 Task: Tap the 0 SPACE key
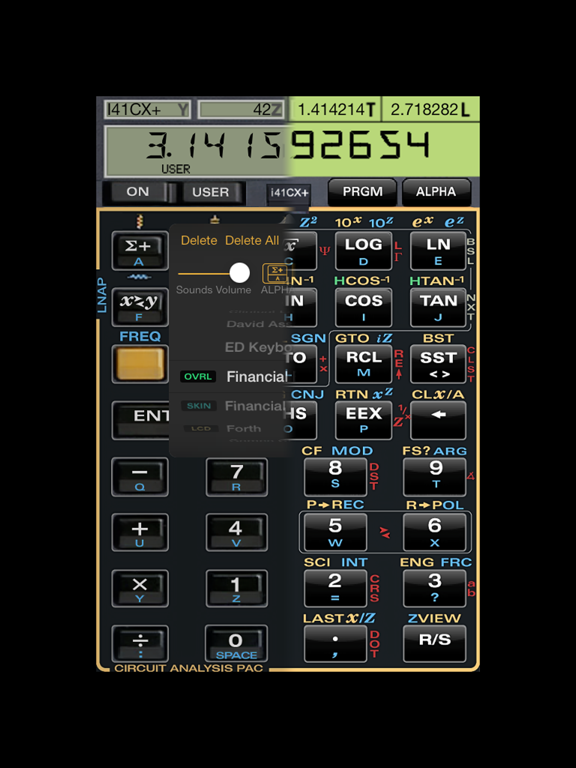[237, 644]
